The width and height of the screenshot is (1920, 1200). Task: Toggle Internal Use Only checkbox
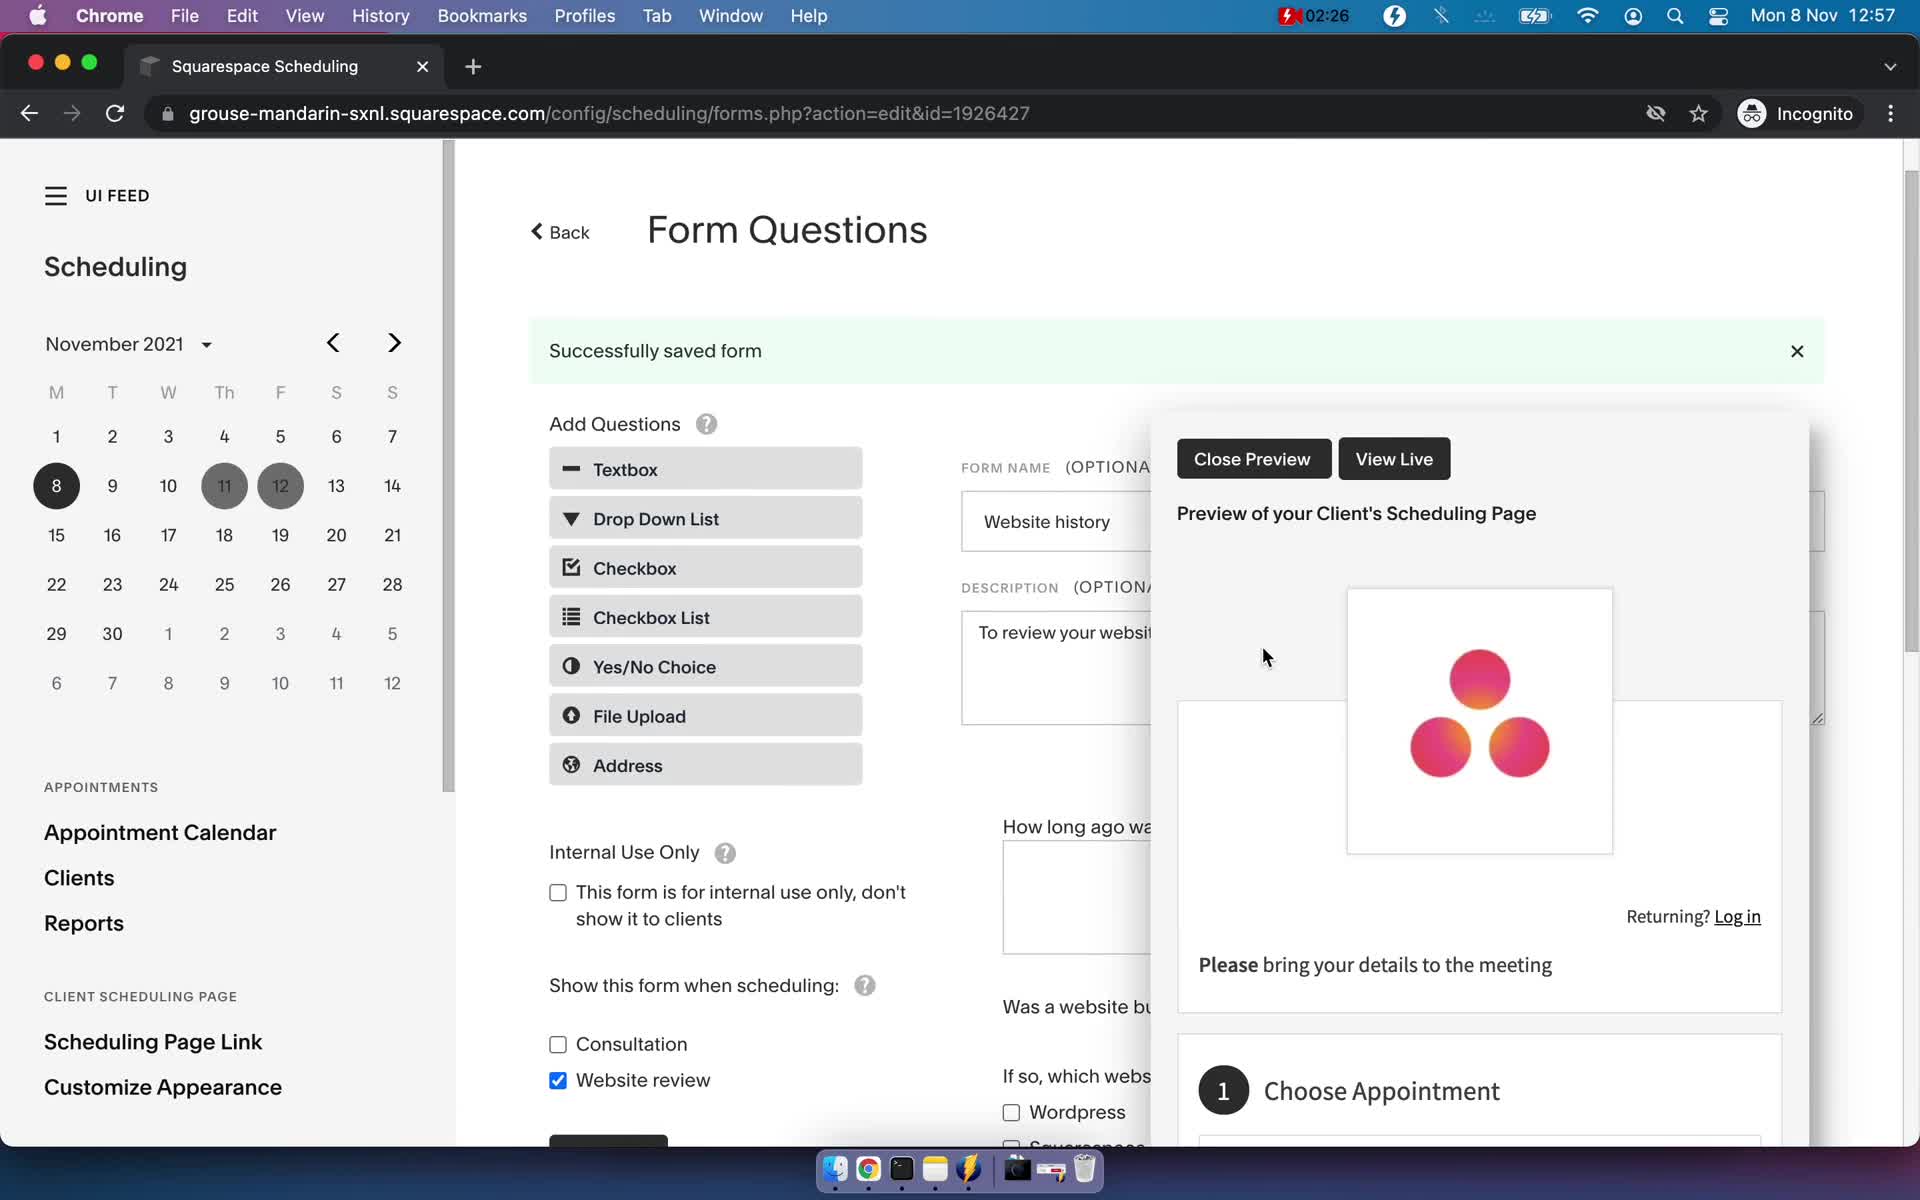point(557,890)
